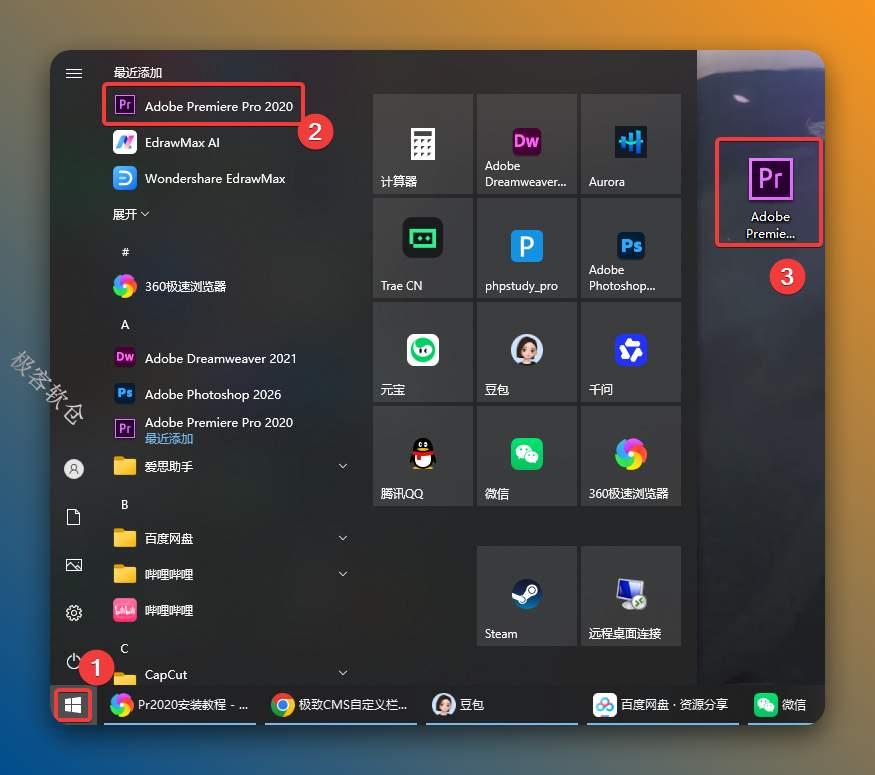Image resolution: width=875 pixels, height=775 pixels.
Task: Launch the 腾讯QQ tile
Action: tap(422, 456)
